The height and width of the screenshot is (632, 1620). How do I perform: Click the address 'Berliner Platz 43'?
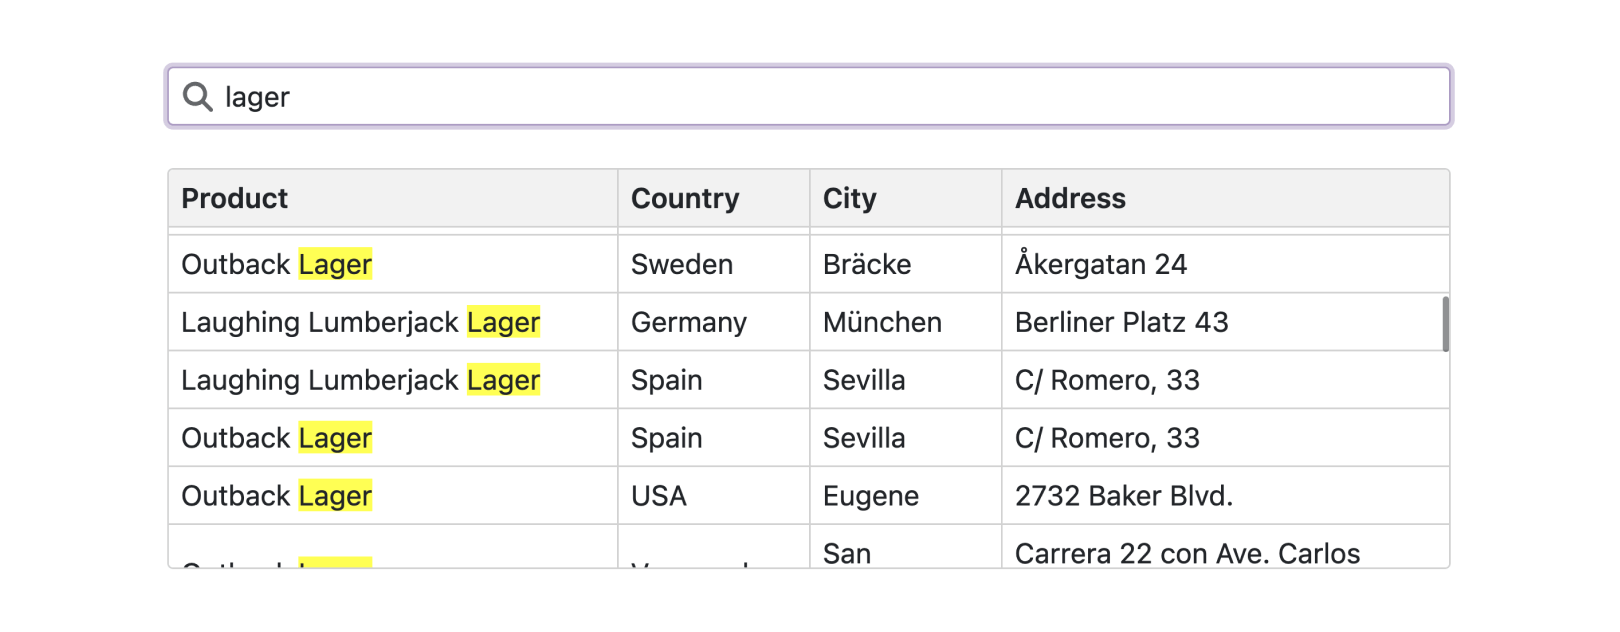click(x=1123, y=322)
